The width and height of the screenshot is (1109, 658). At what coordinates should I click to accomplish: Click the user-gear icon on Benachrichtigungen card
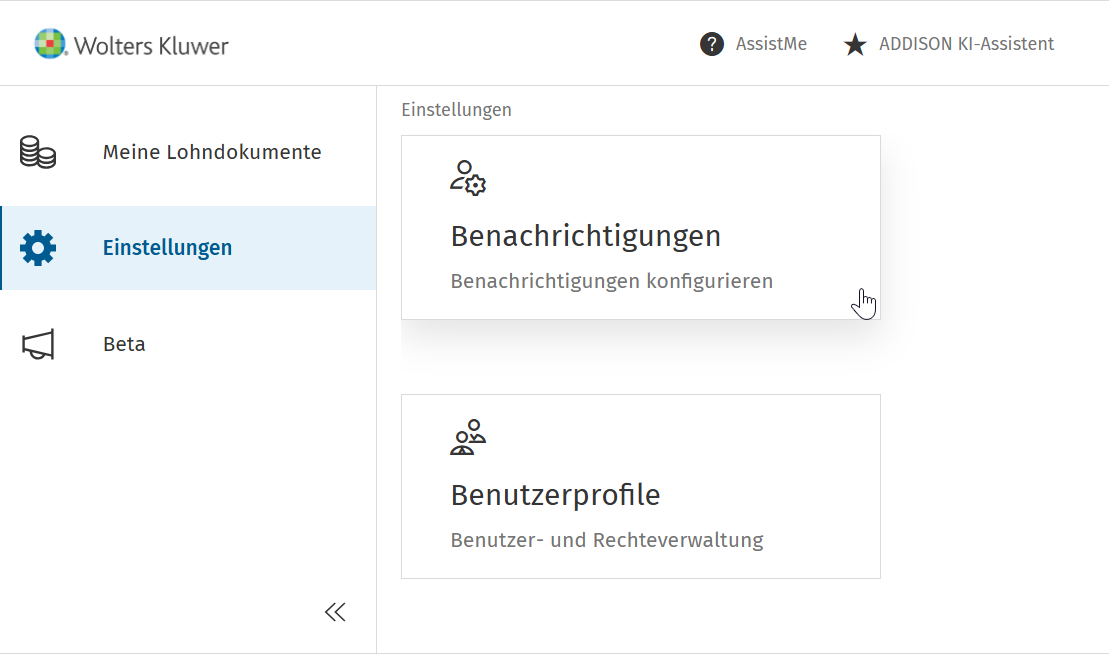pyautogui.click(x=468, y=178)
